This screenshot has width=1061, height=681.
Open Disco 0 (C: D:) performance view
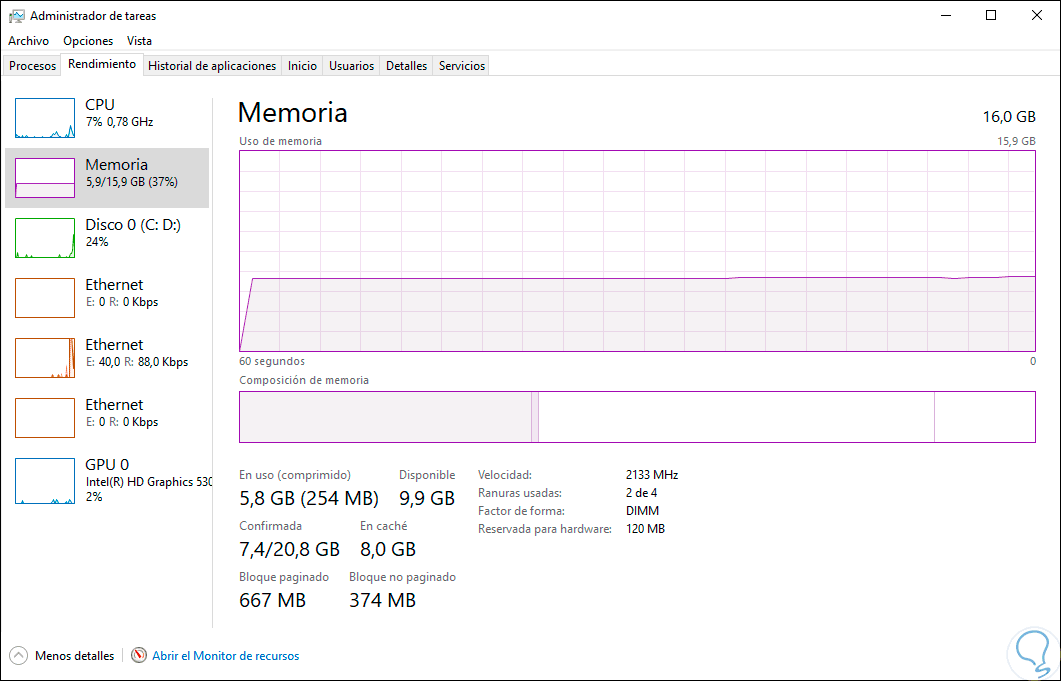coord(45,238)
